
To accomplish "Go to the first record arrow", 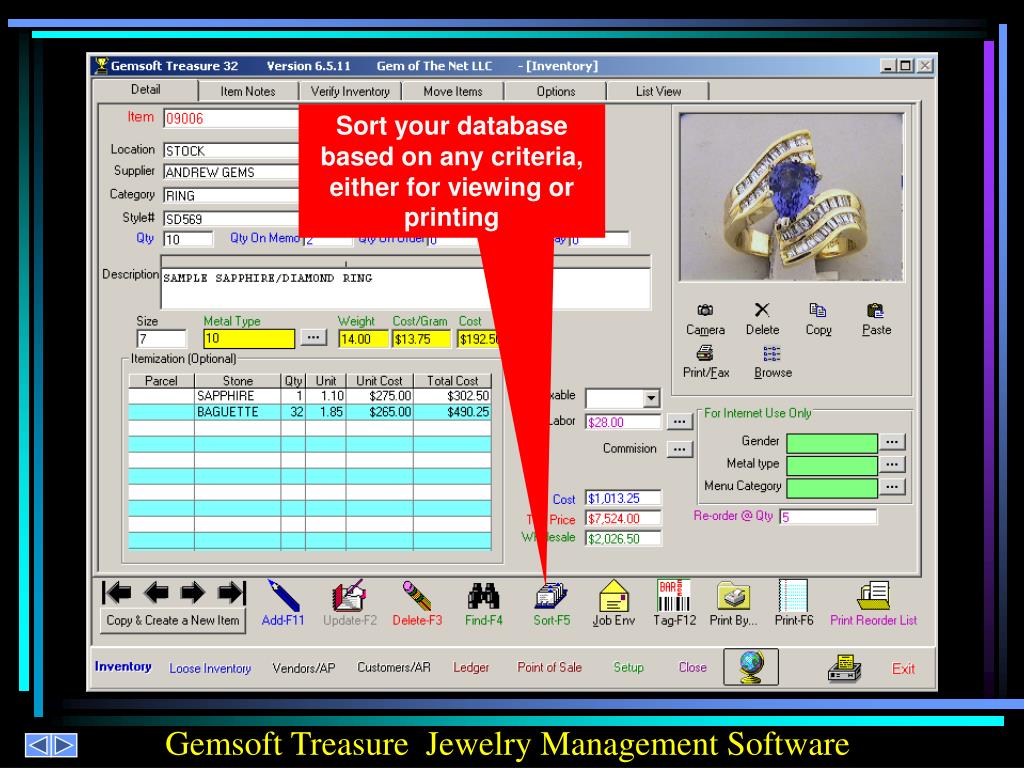I will coord(117,593).
